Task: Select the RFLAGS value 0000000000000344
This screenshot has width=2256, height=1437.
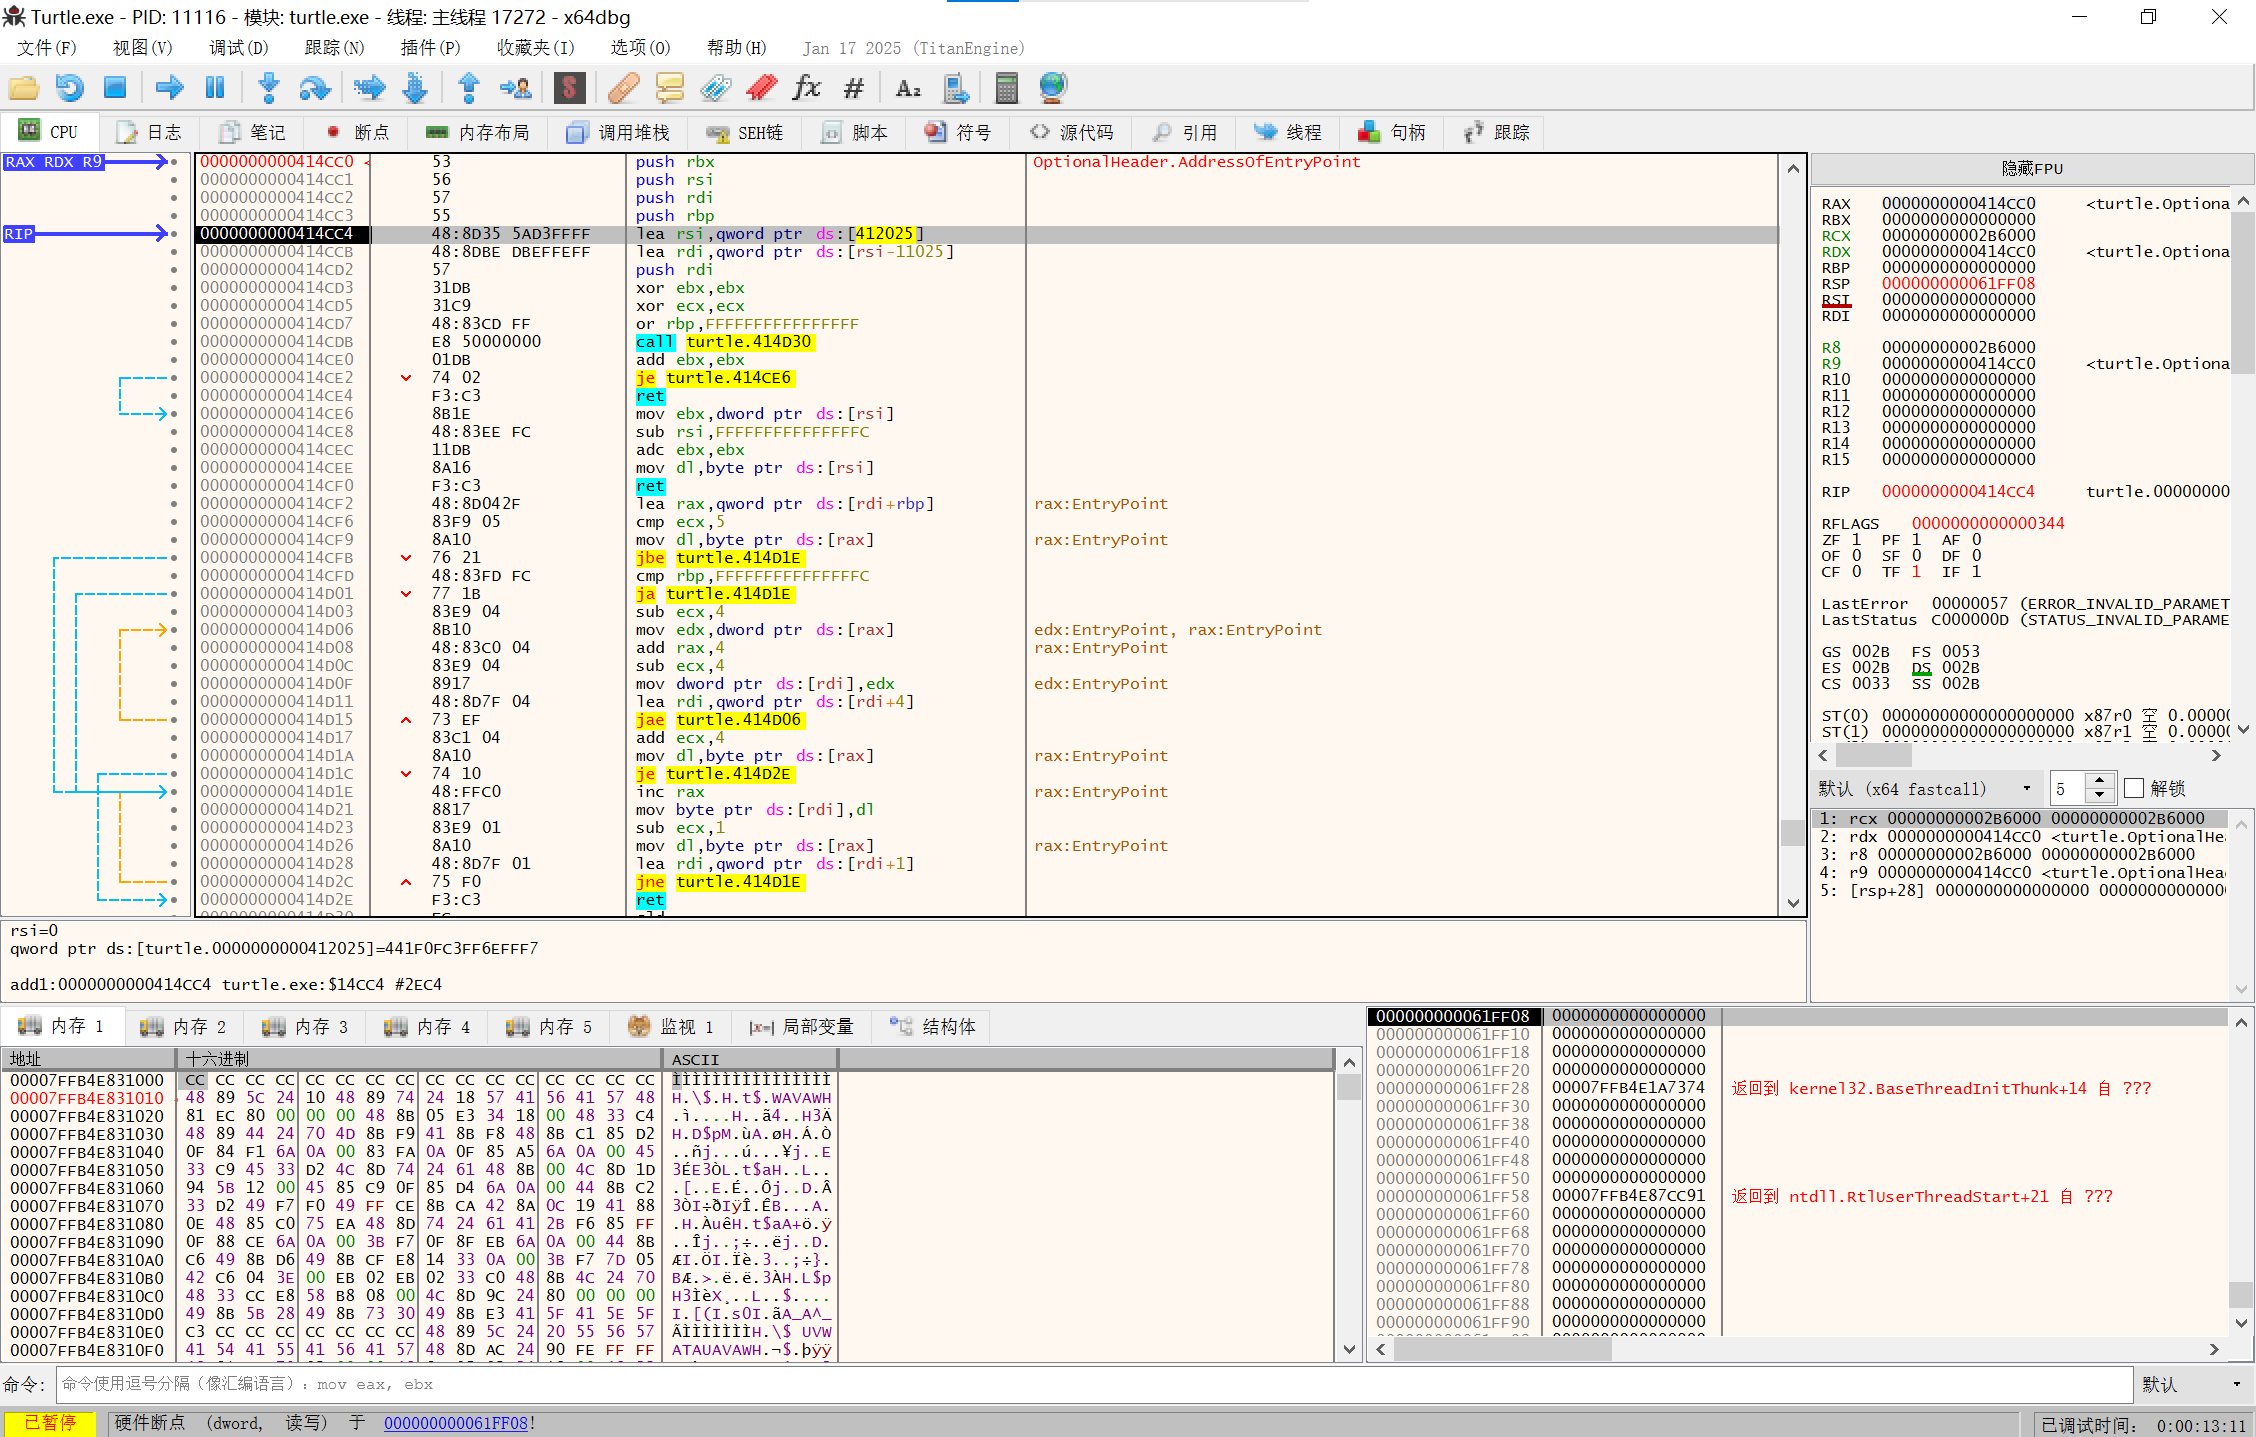Action: tap(1987, 524)
